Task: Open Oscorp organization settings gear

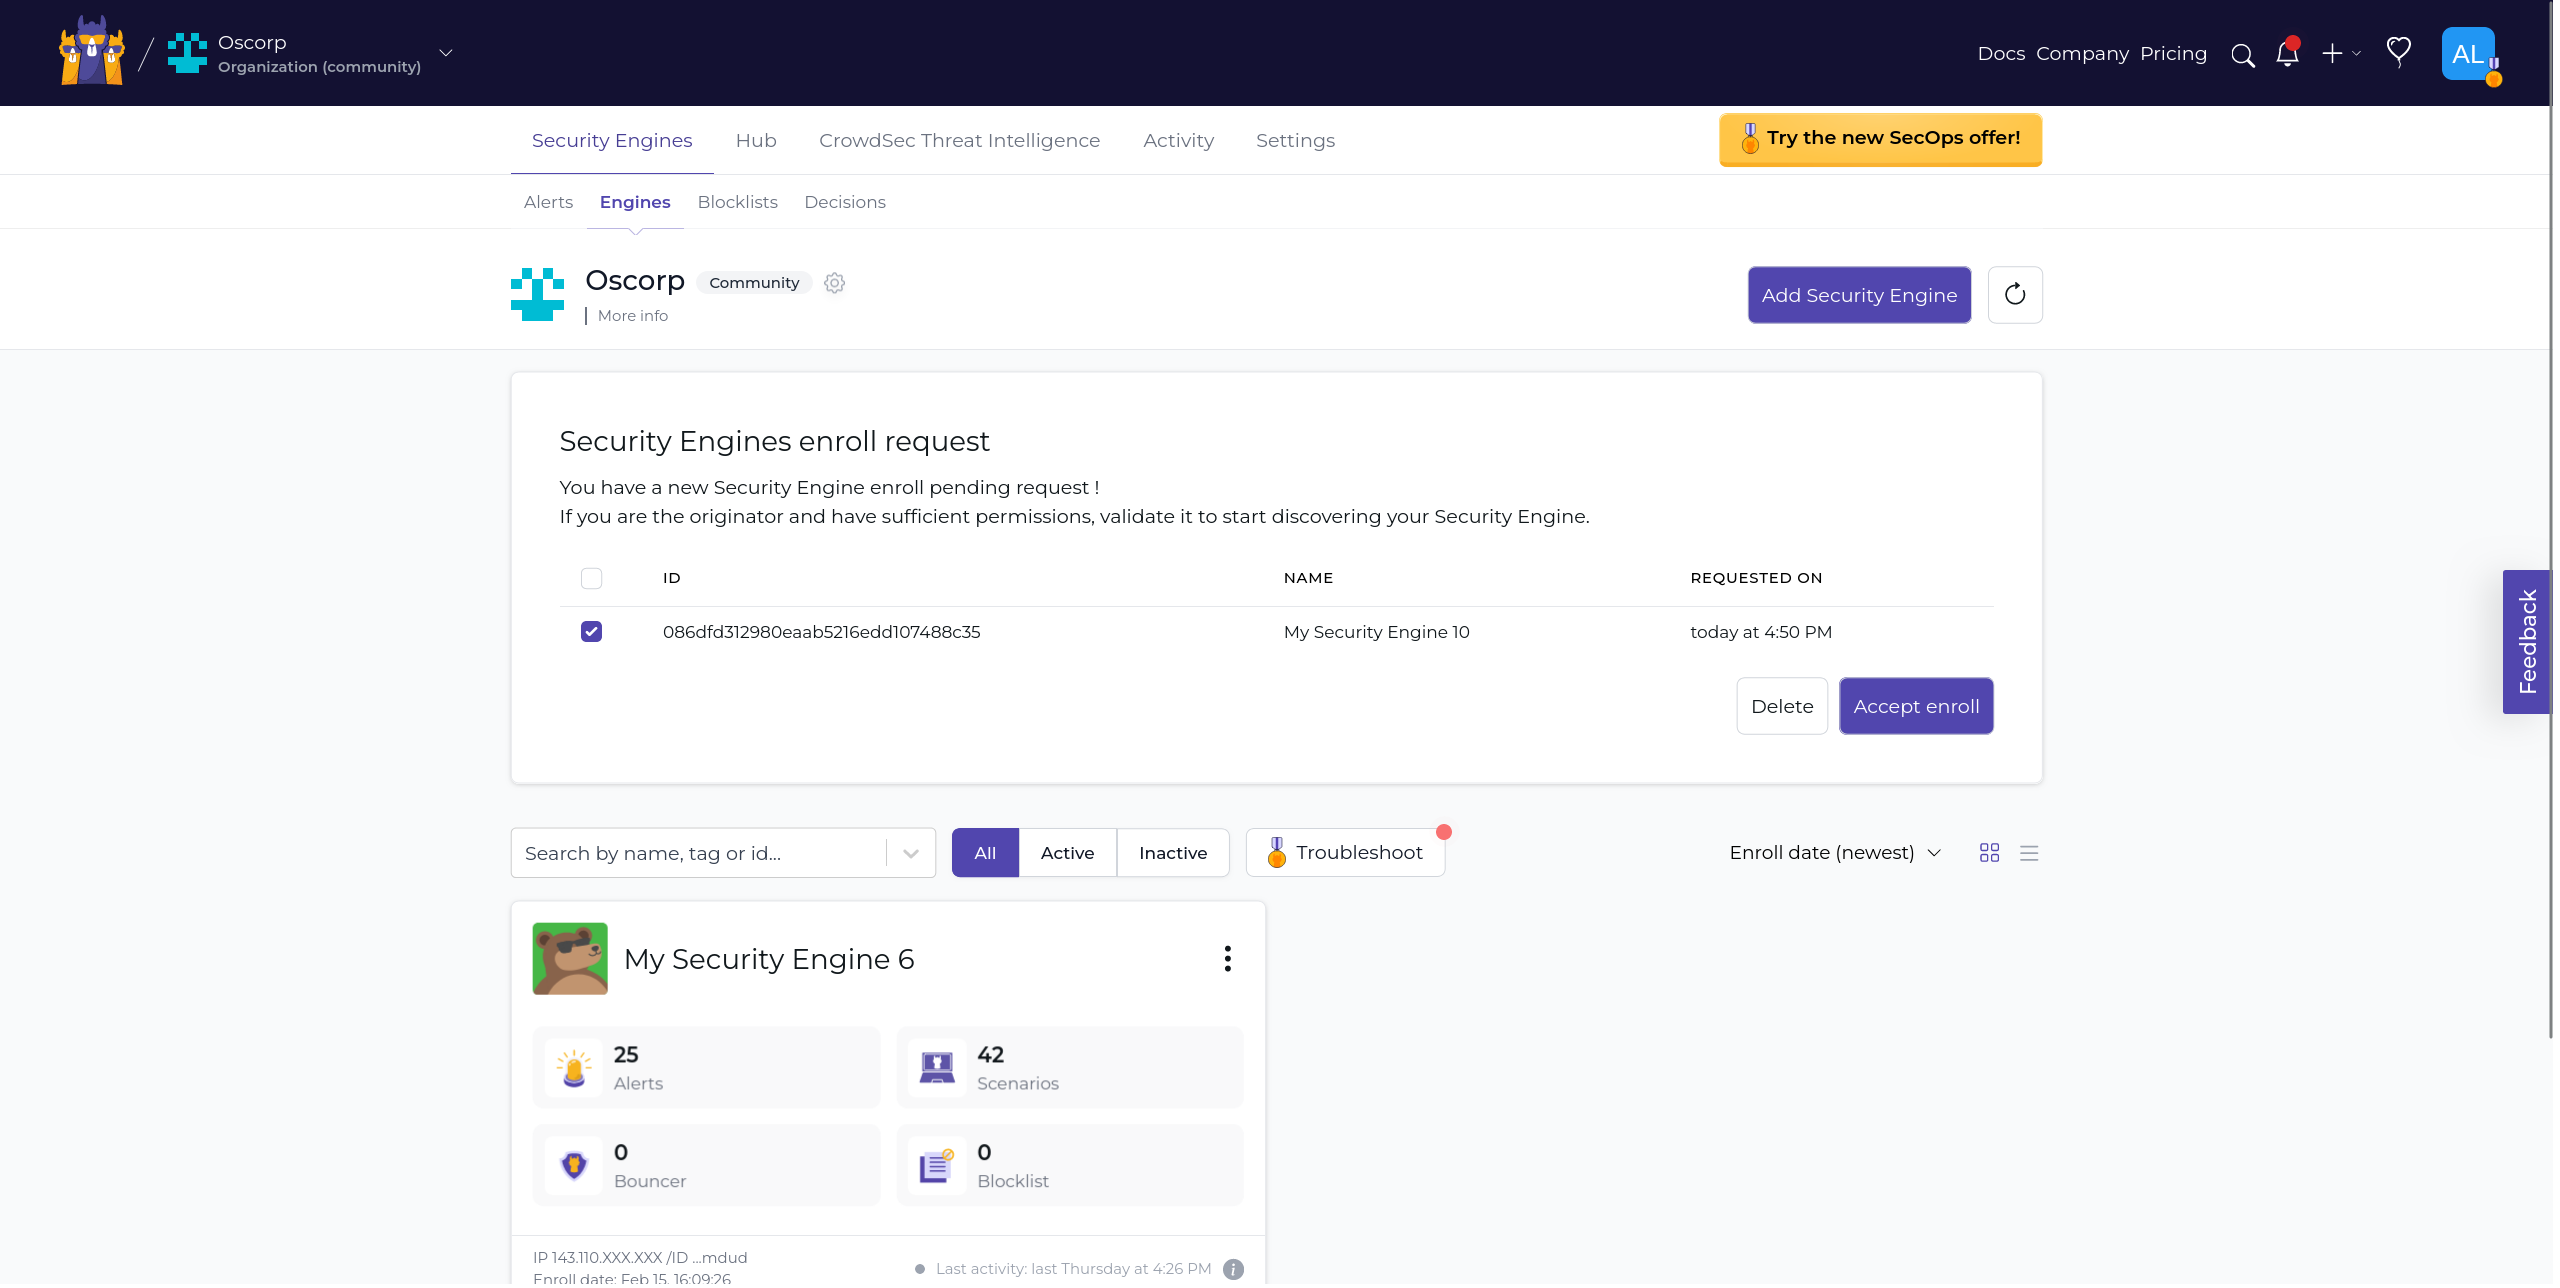Action: tap(835, 283)
